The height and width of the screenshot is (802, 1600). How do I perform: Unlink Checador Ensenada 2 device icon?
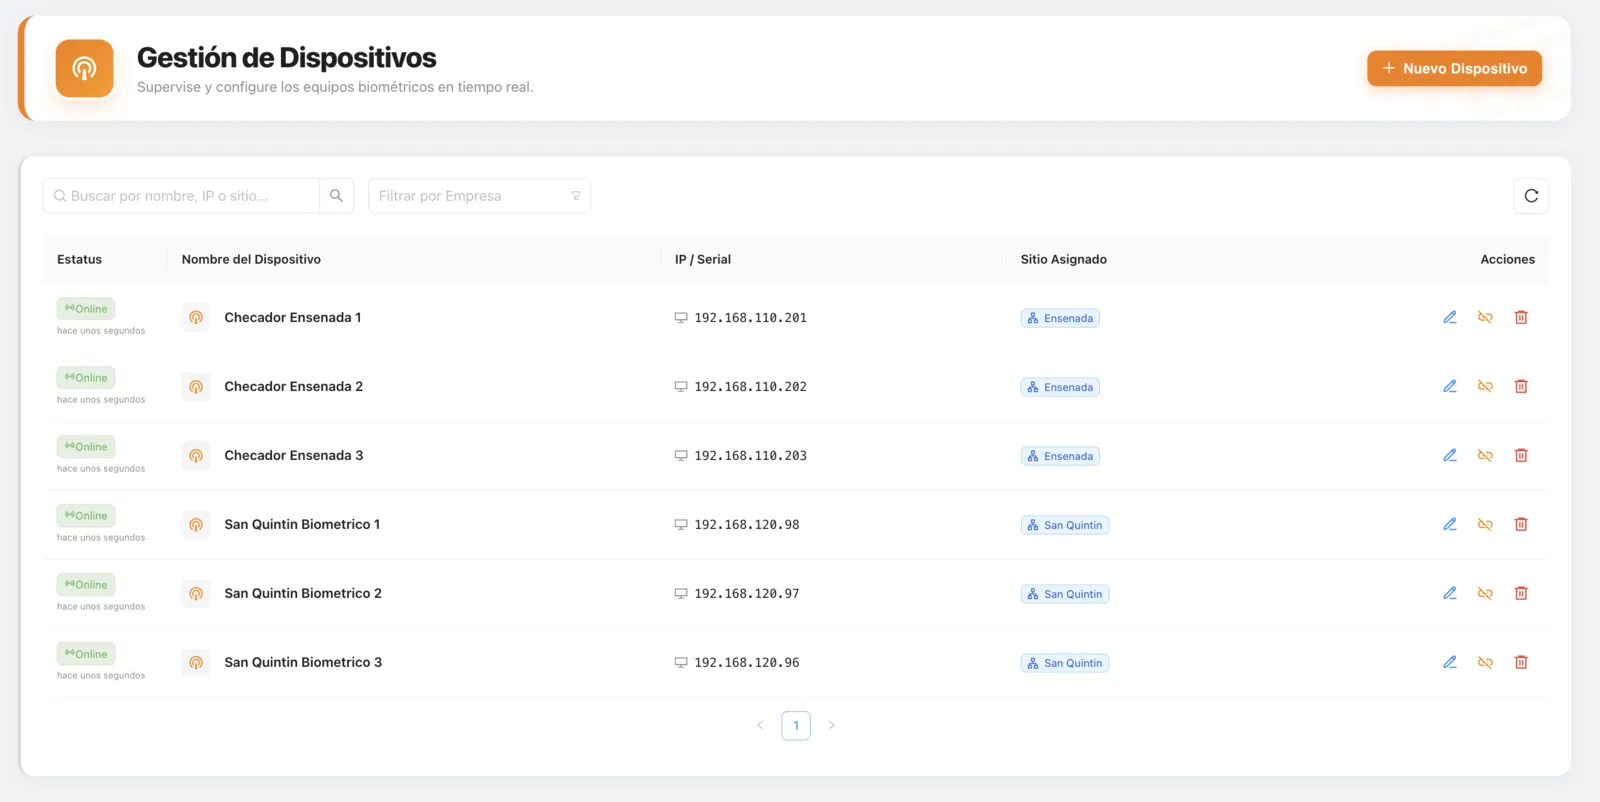(x=1485, y=386)
